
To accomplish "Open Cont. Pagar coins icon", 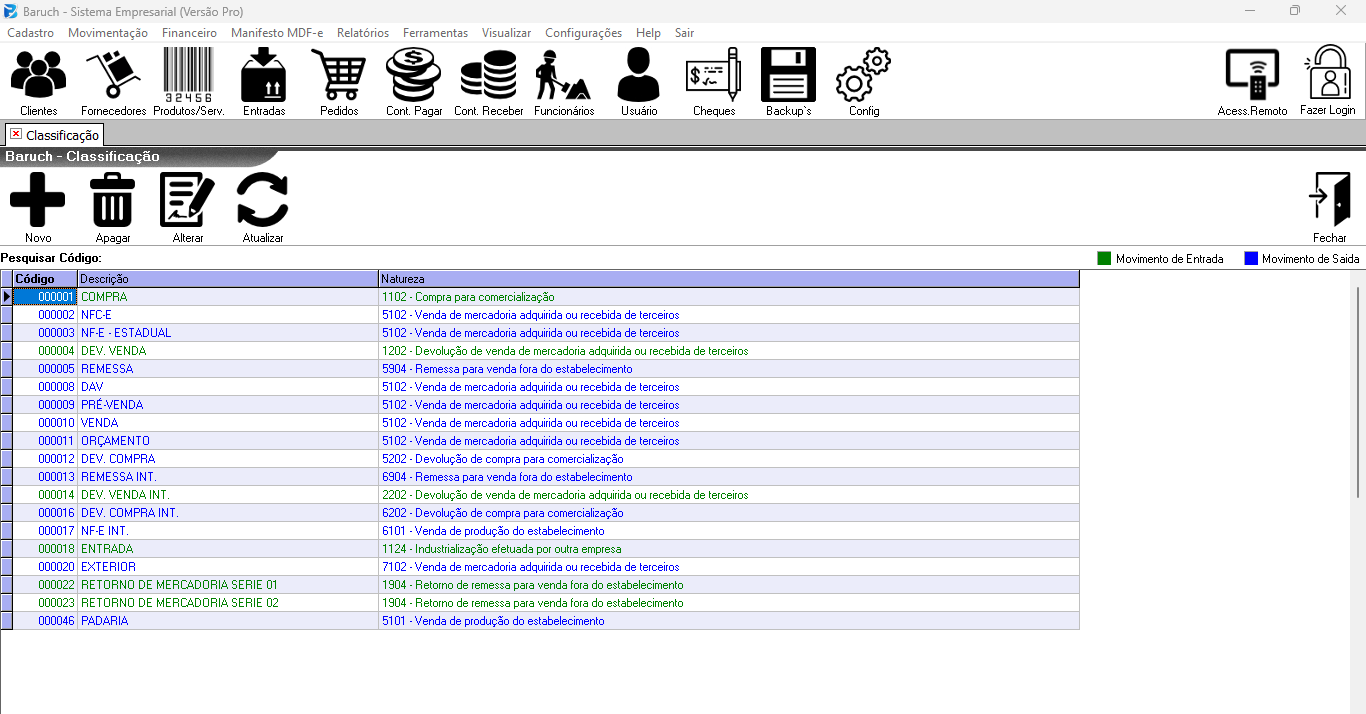I will point(414,76).
